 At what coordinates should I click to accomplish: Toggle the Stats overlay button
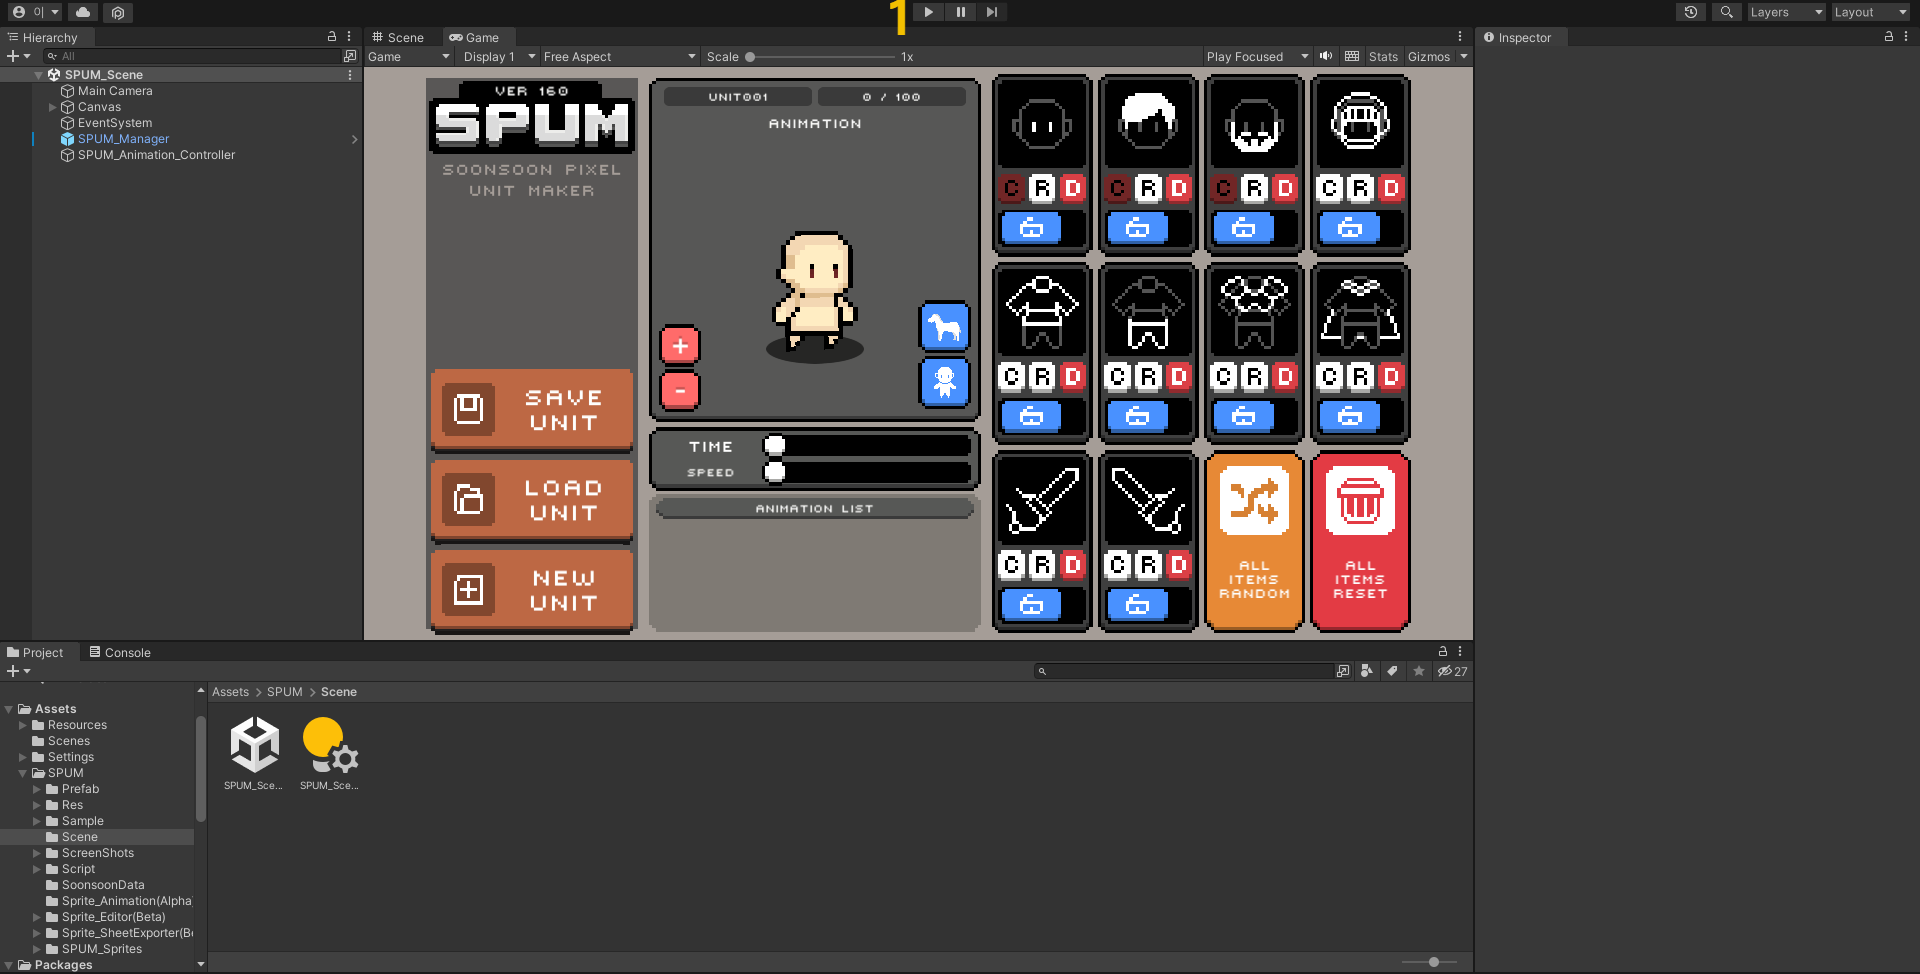1383,57
